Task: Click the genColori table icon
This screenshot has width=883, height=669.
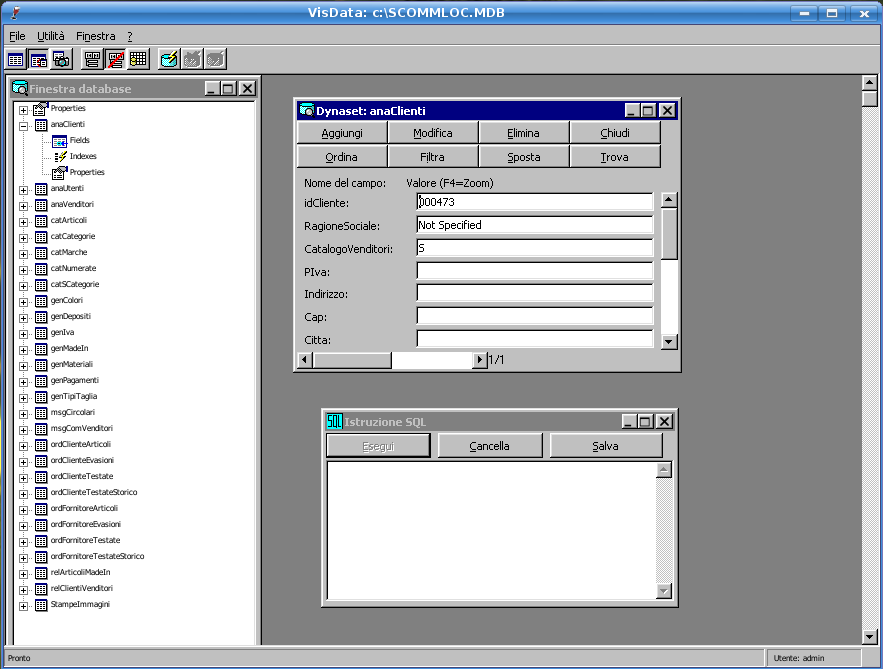Action: (x=41, y=301)
